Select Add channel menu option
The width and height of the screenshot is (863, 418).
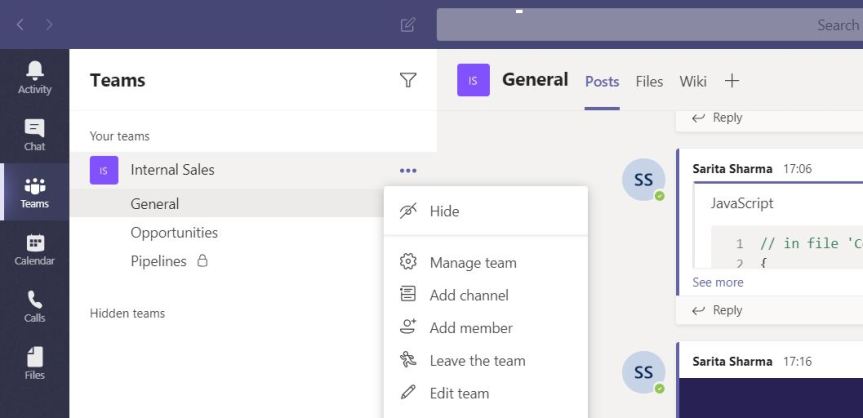coord(468,295)
